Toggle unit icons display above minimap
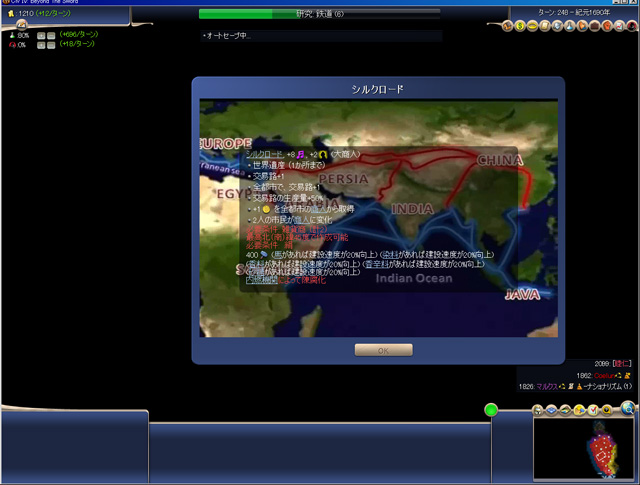Image resolution: width=640 pixels, height=485 pixels. (538, 410)
